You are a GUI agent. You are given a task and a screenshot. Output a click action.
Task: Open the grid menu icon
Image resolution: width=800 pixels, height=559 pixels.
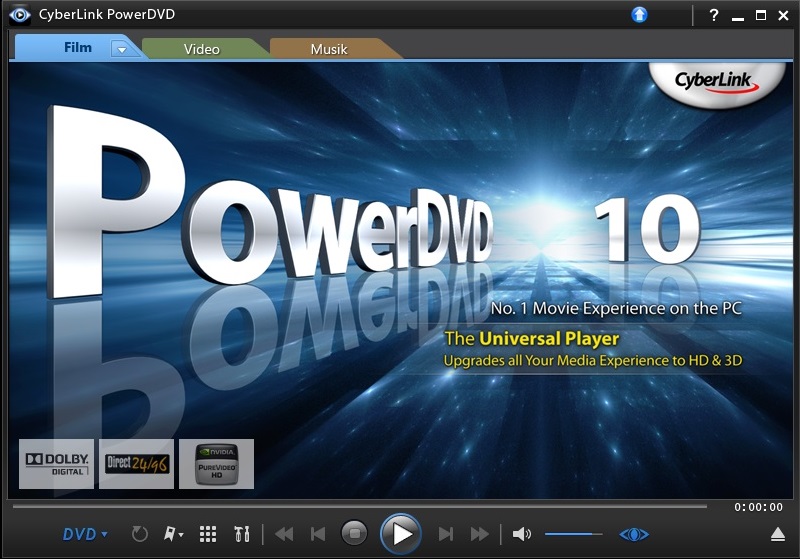tap(208, 534)
